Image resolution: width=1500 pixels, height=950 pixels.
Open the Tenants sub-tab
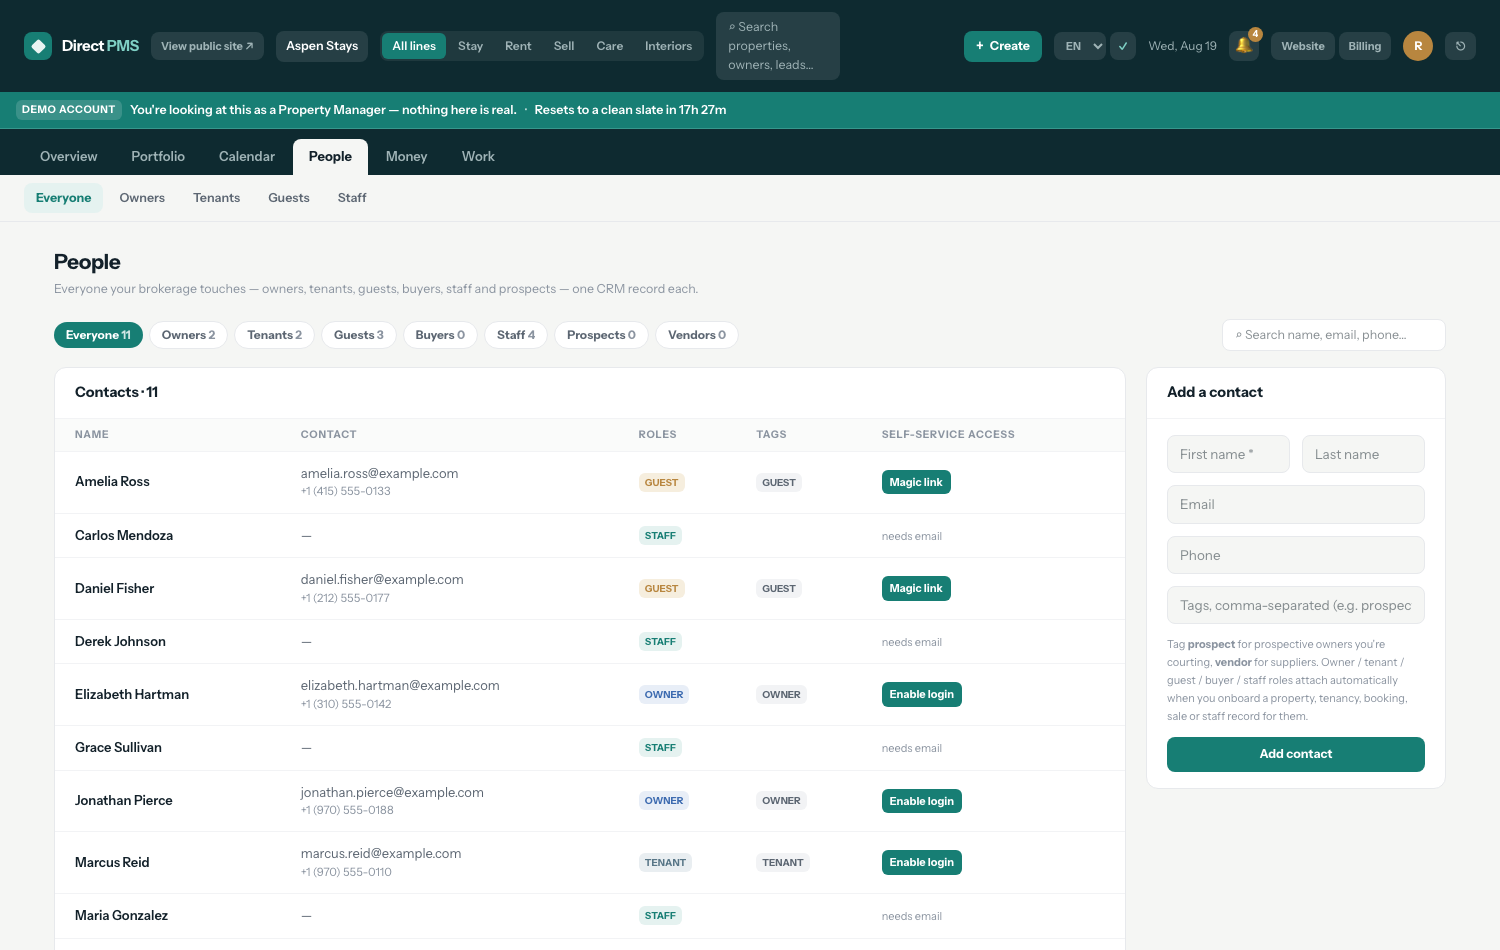click(217, 198)
